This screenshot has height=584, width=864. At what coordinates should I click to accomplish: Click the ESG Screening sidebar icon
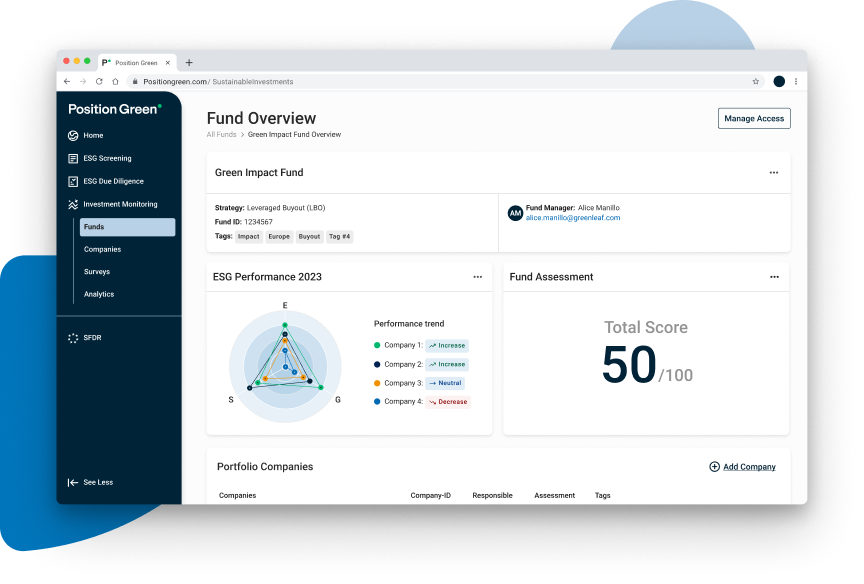click(73, 159)
